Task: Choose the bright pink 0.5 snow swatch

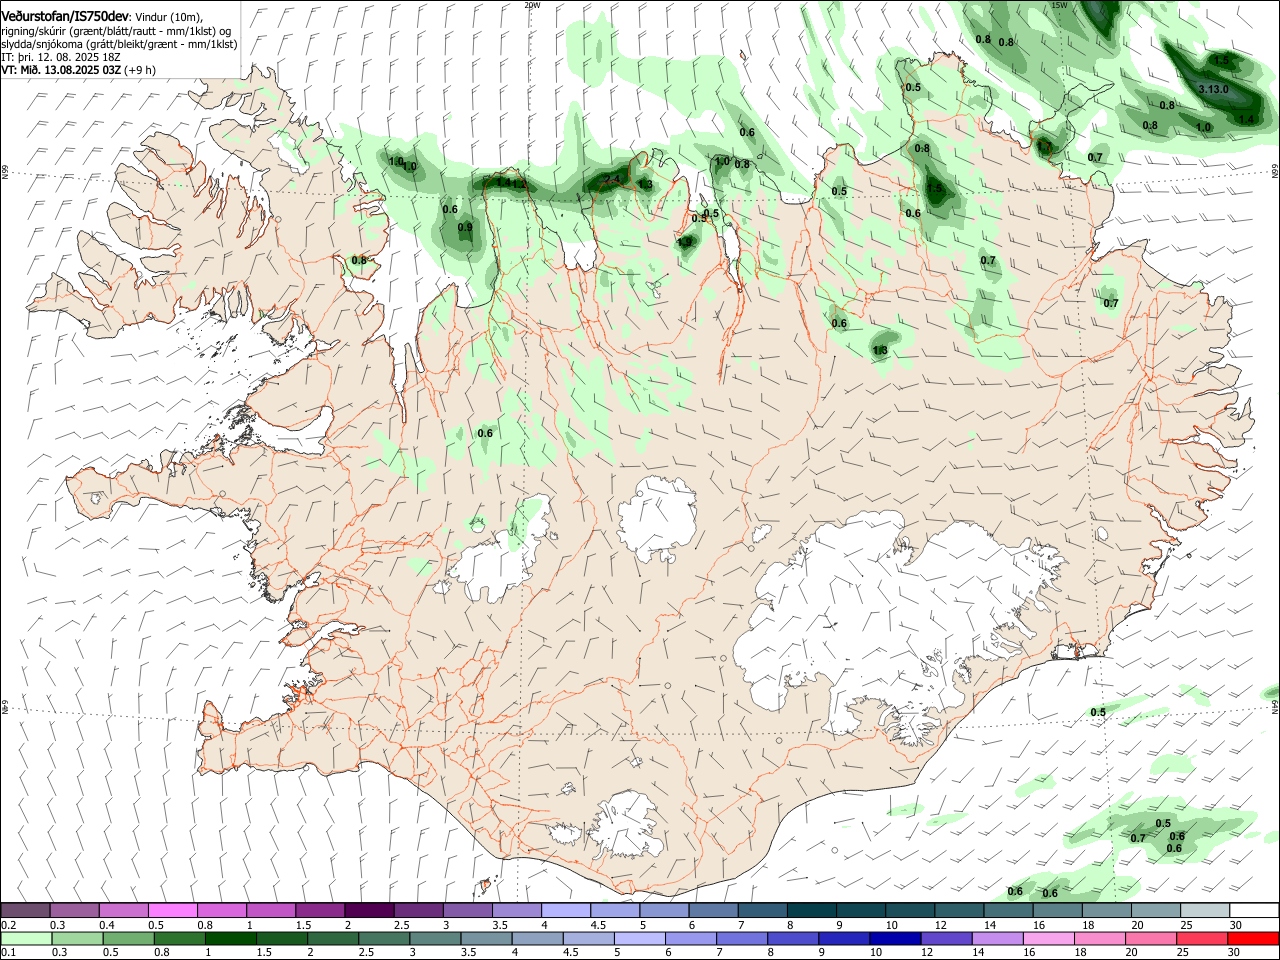Action: tap(172, 911)
